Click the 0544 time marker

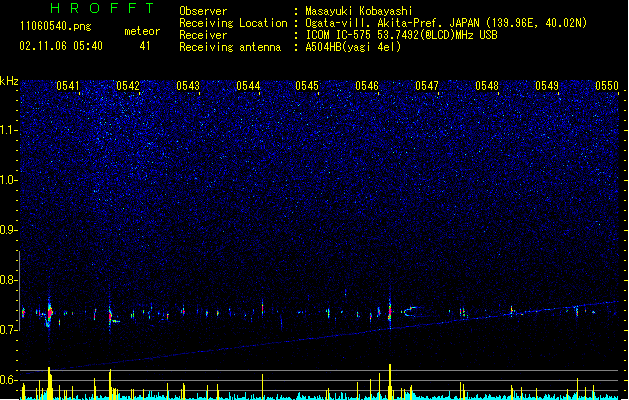click(x=248, y=86)
